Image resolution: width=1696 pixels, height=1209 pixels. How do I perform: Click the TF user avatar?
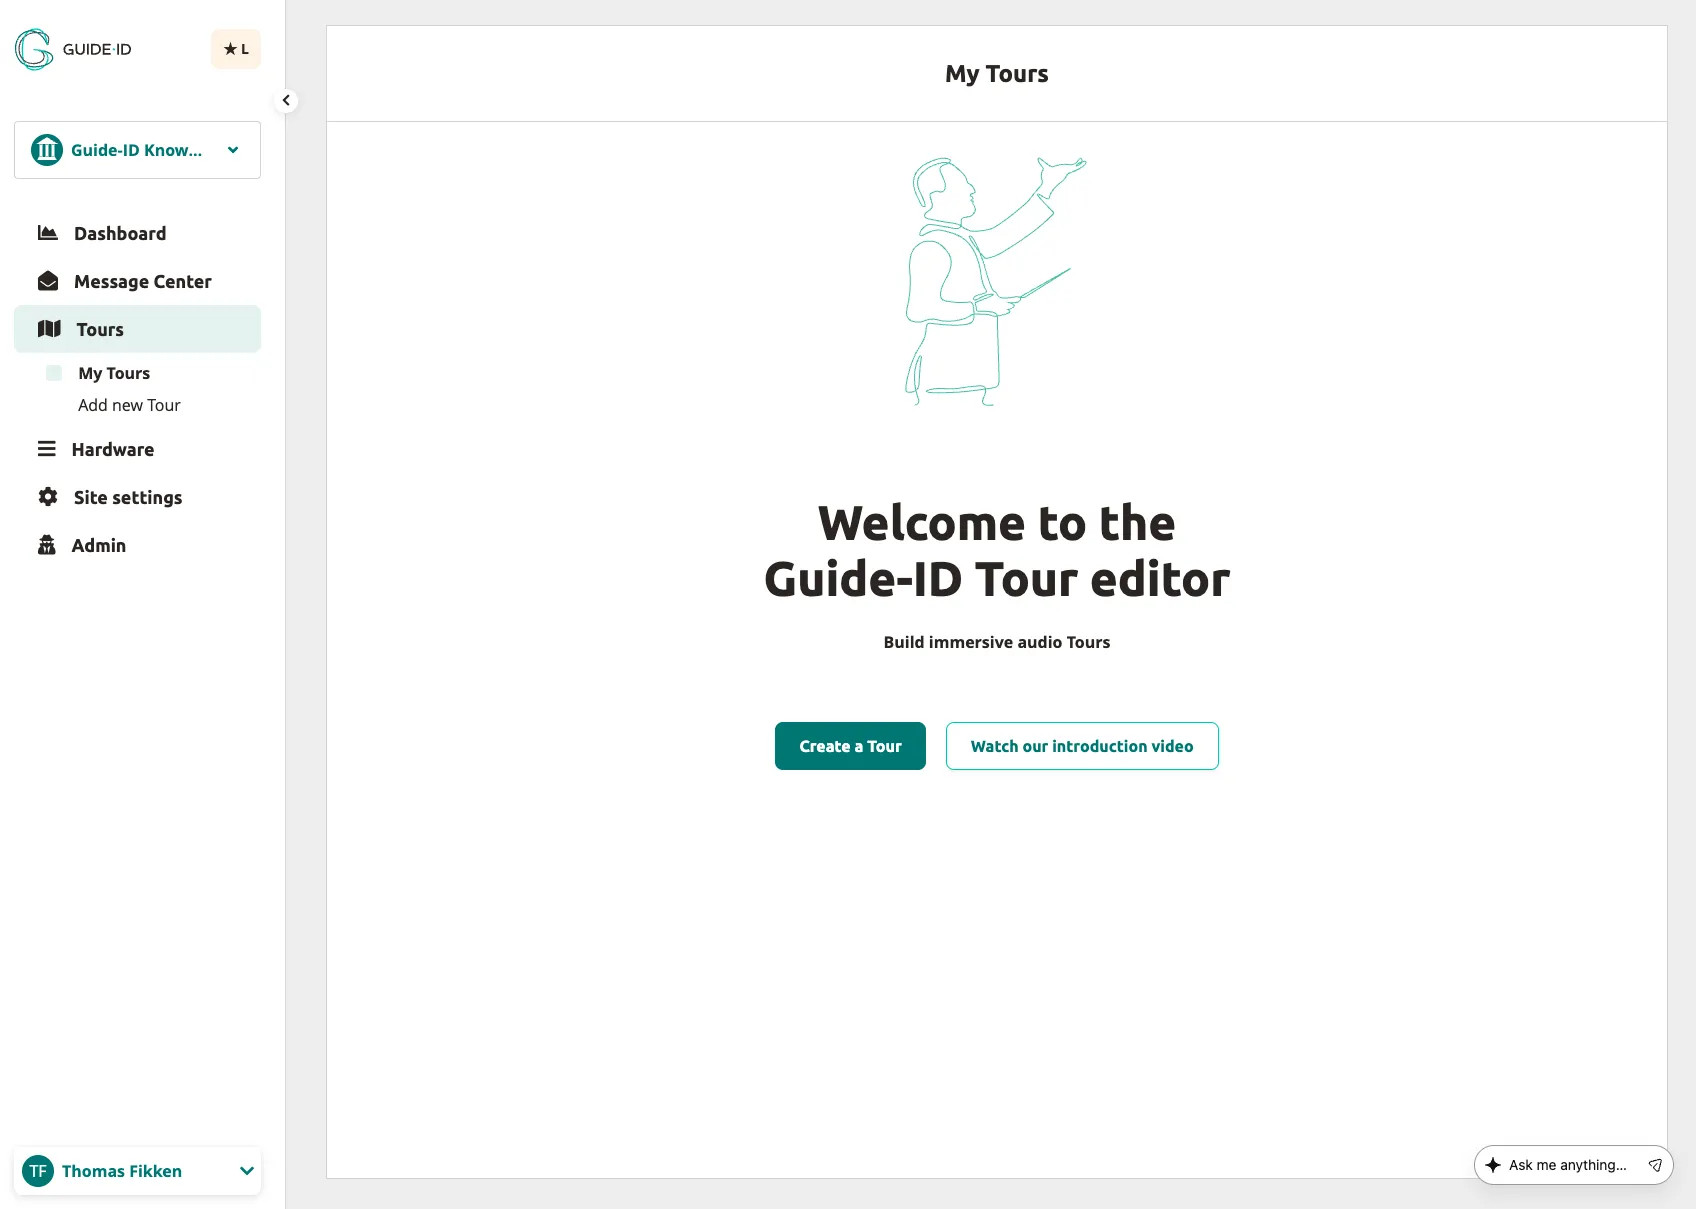coord(38,1171)
